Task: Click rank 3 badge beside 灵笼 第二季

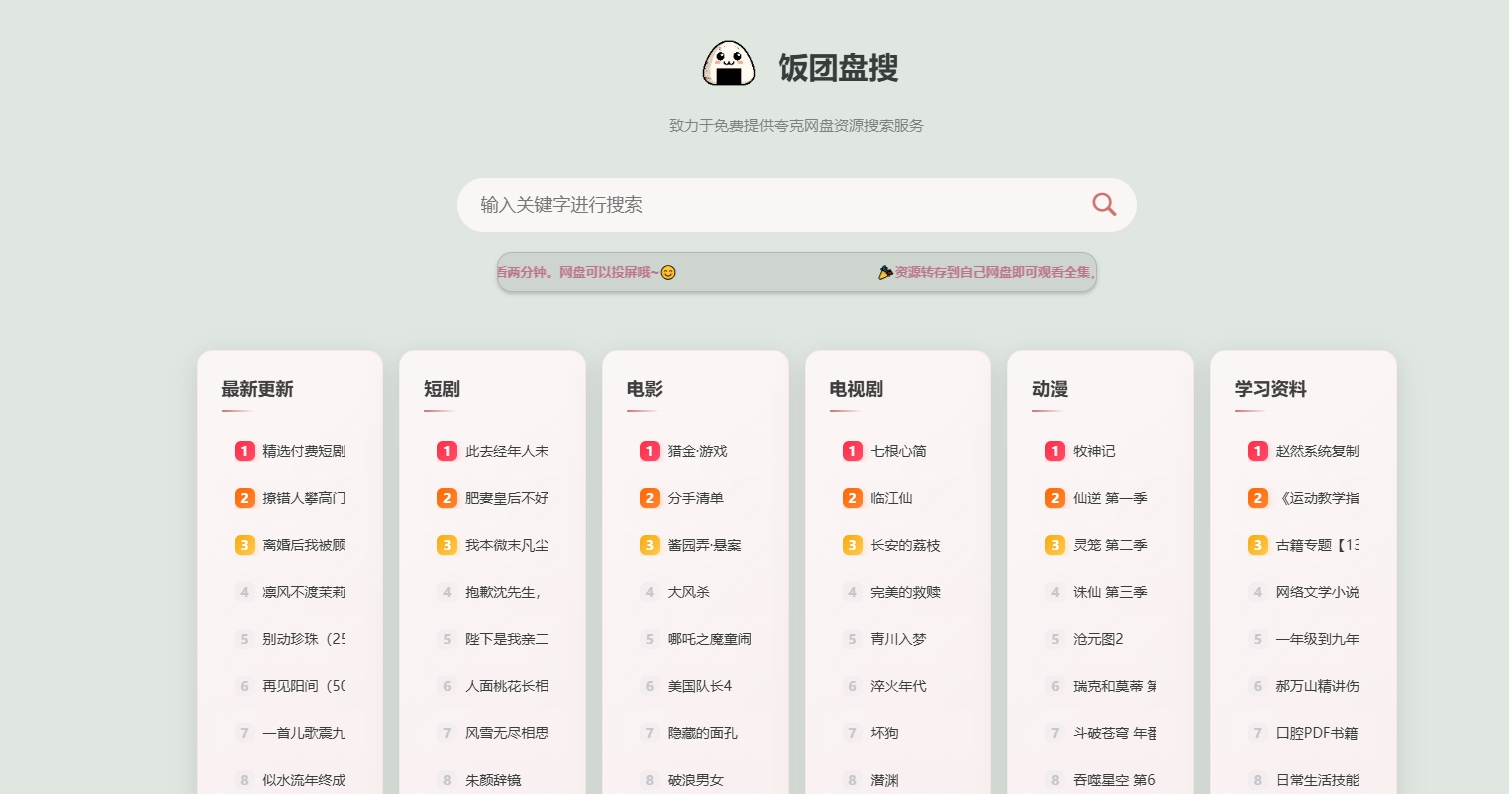Action: click(x=1054, y=545)
